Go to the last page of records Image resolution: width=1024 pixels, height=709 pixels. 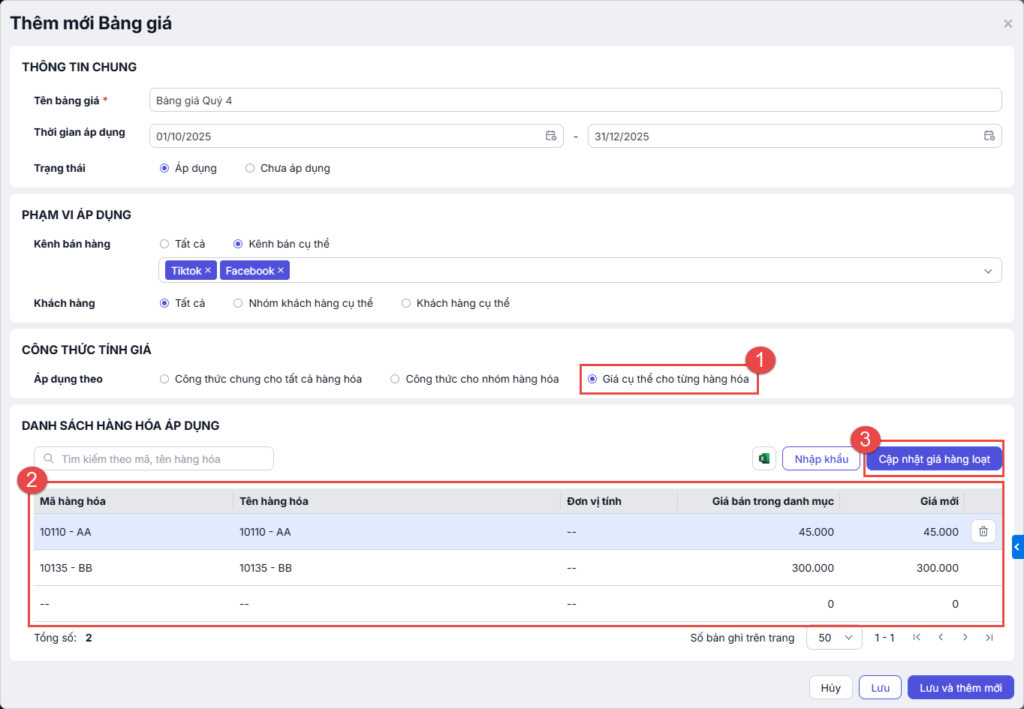click(989, 637)
